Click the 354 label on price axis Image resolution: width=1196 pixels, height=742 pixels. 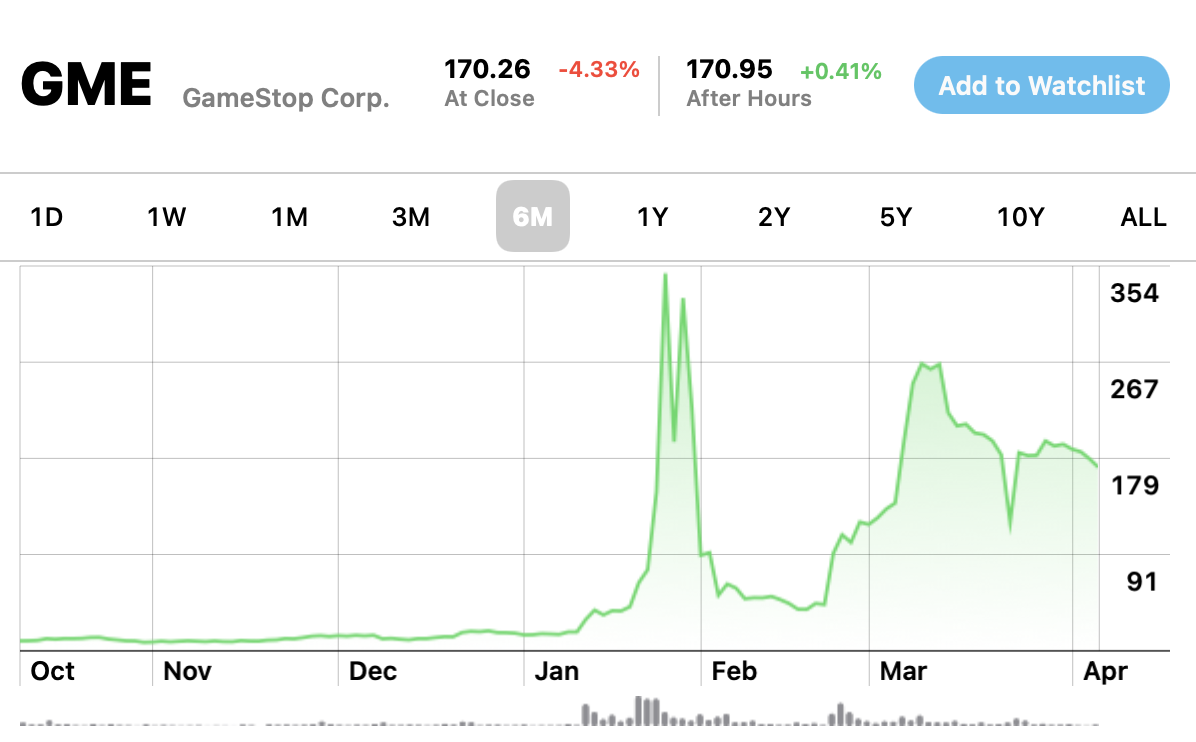[x=1134, y=293]
